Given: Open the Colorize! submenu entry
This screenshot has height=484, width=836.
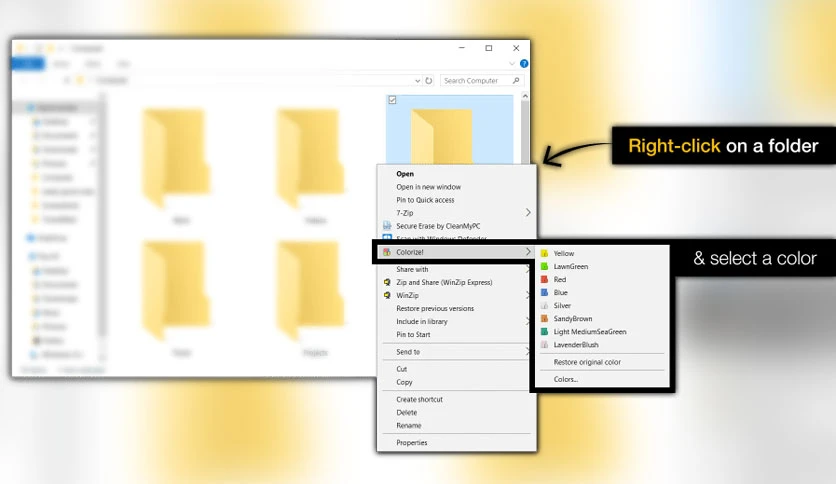Looking at the screenshot, I should point(454,252).
